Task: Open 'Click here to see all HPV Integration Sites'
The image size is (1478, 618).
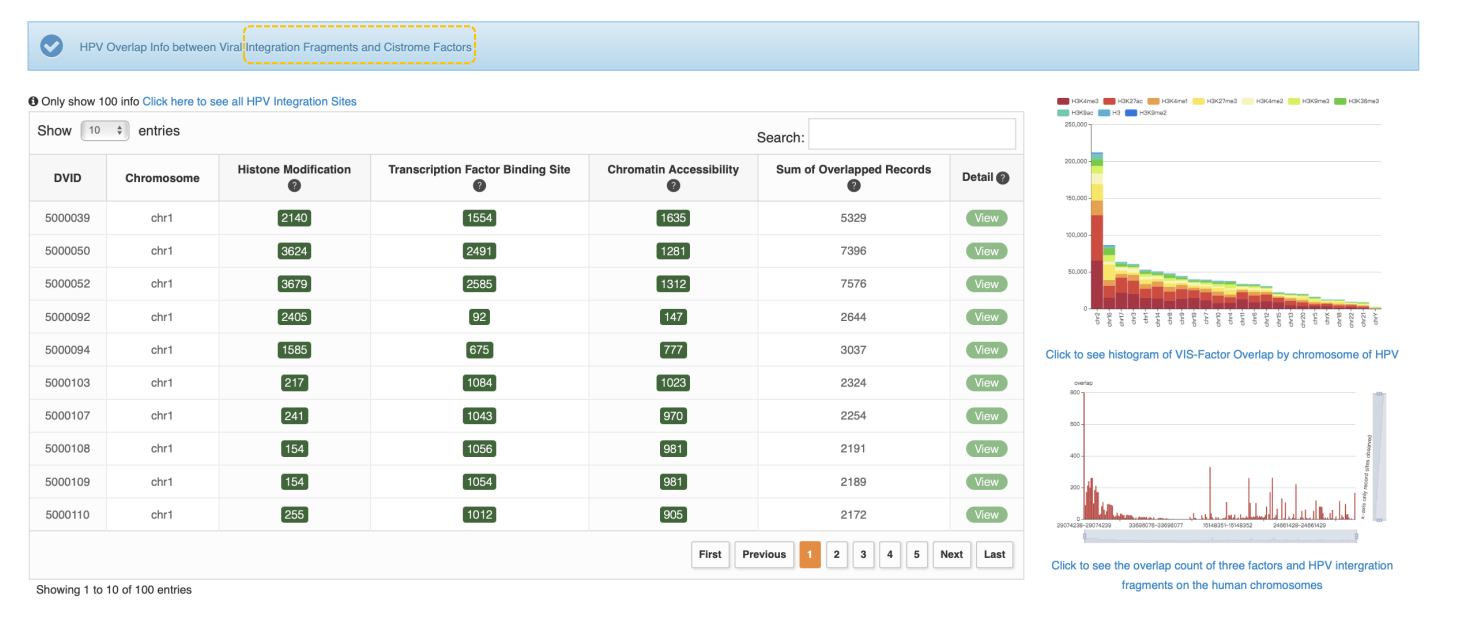Action: [x=249, y=101]
